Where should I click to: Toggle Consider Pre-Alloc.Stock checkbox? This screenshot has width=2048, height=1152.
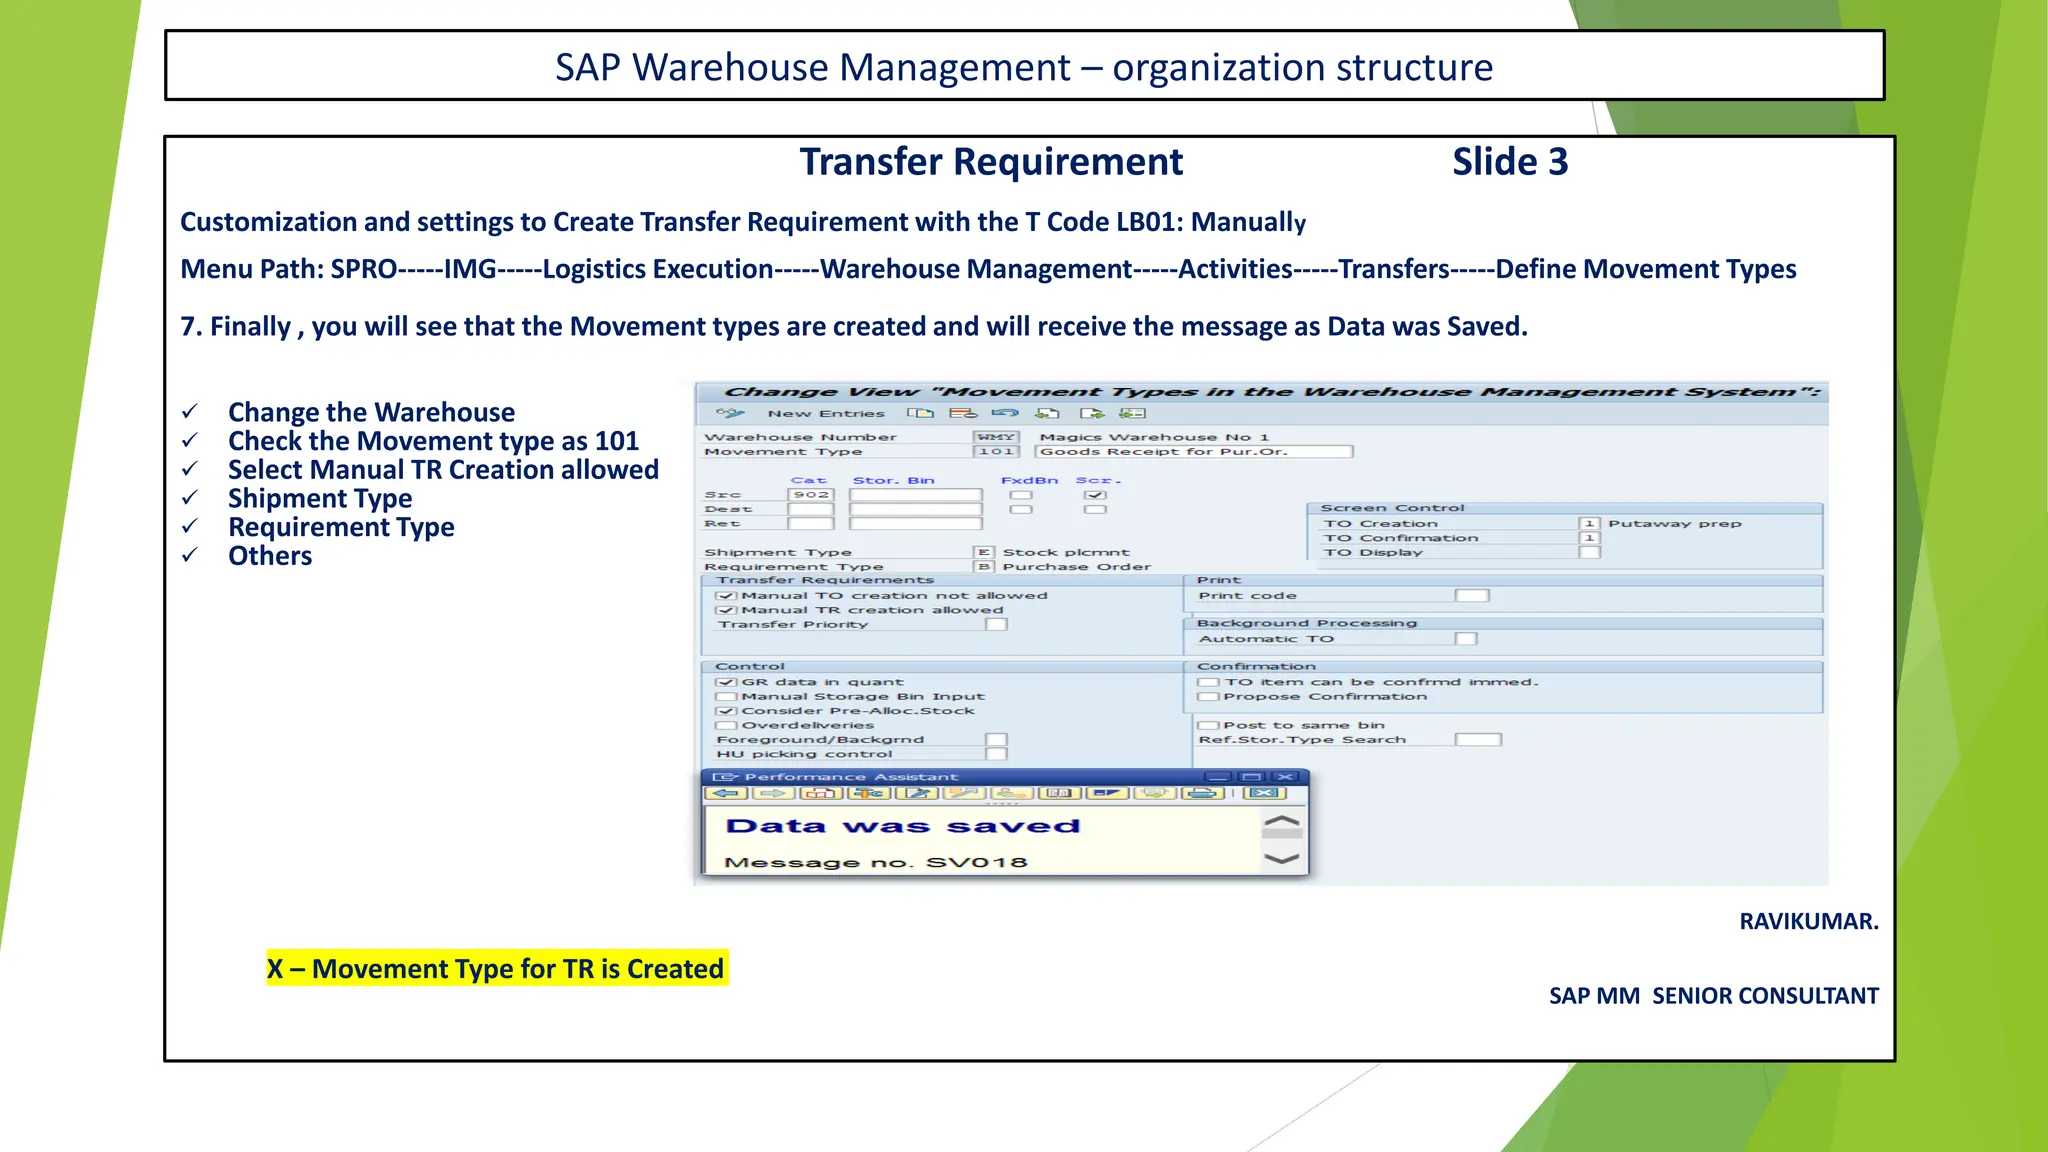[726, 711]
